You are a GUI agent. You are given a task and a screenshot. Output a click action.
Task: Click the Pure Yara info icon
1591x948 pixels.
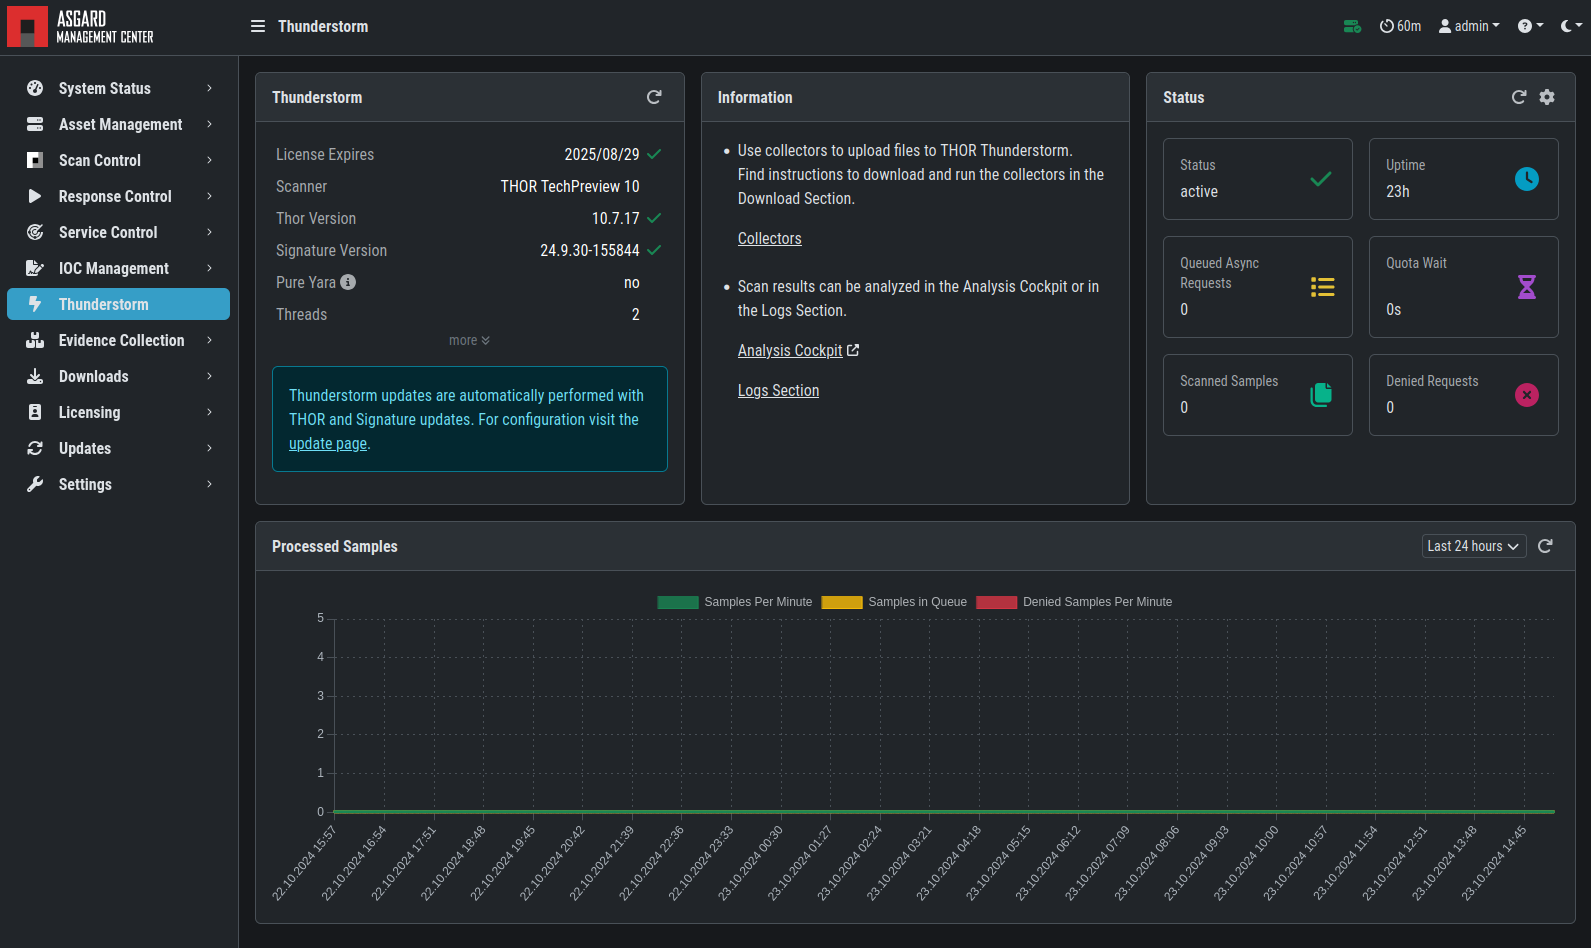[348, 282]
